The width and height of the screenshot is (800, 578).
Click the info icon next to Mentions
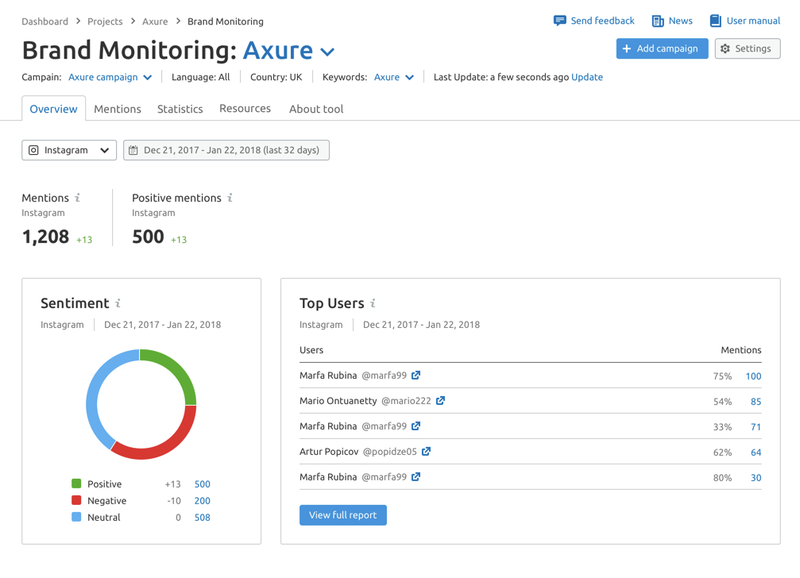[x=78, y=197]
